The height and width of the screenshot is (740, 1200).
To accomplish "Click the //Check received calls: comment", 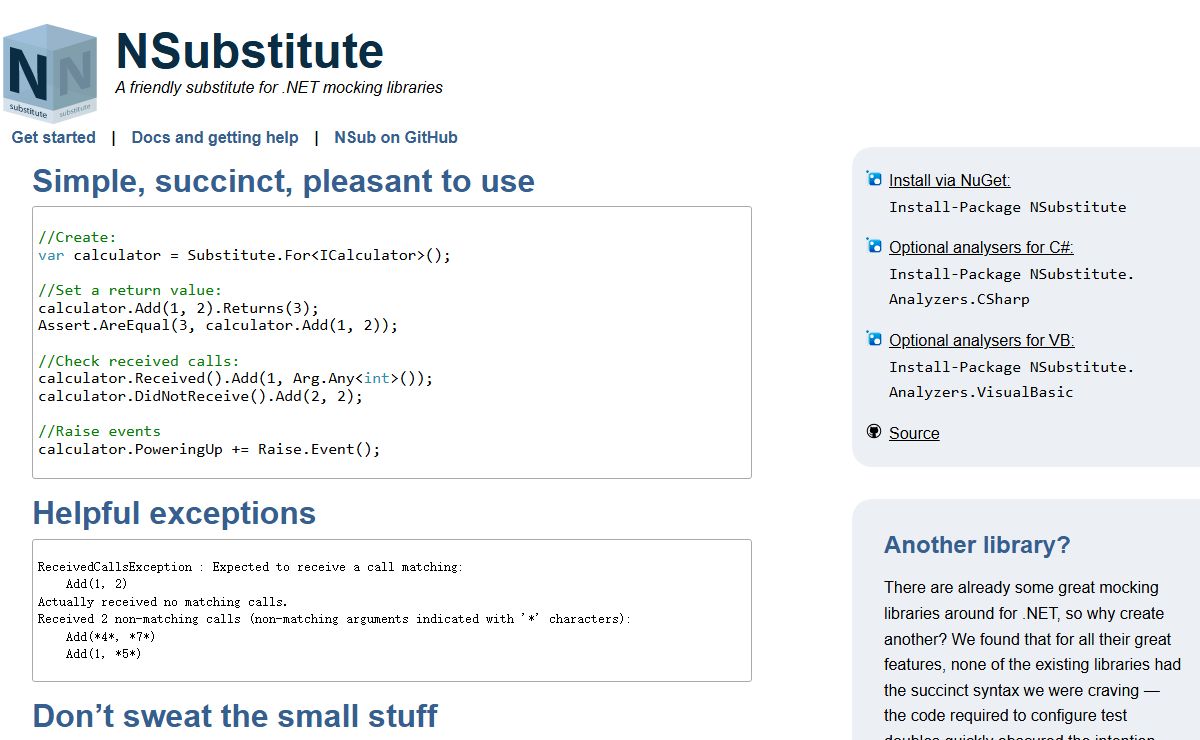I will pos(139,360).
